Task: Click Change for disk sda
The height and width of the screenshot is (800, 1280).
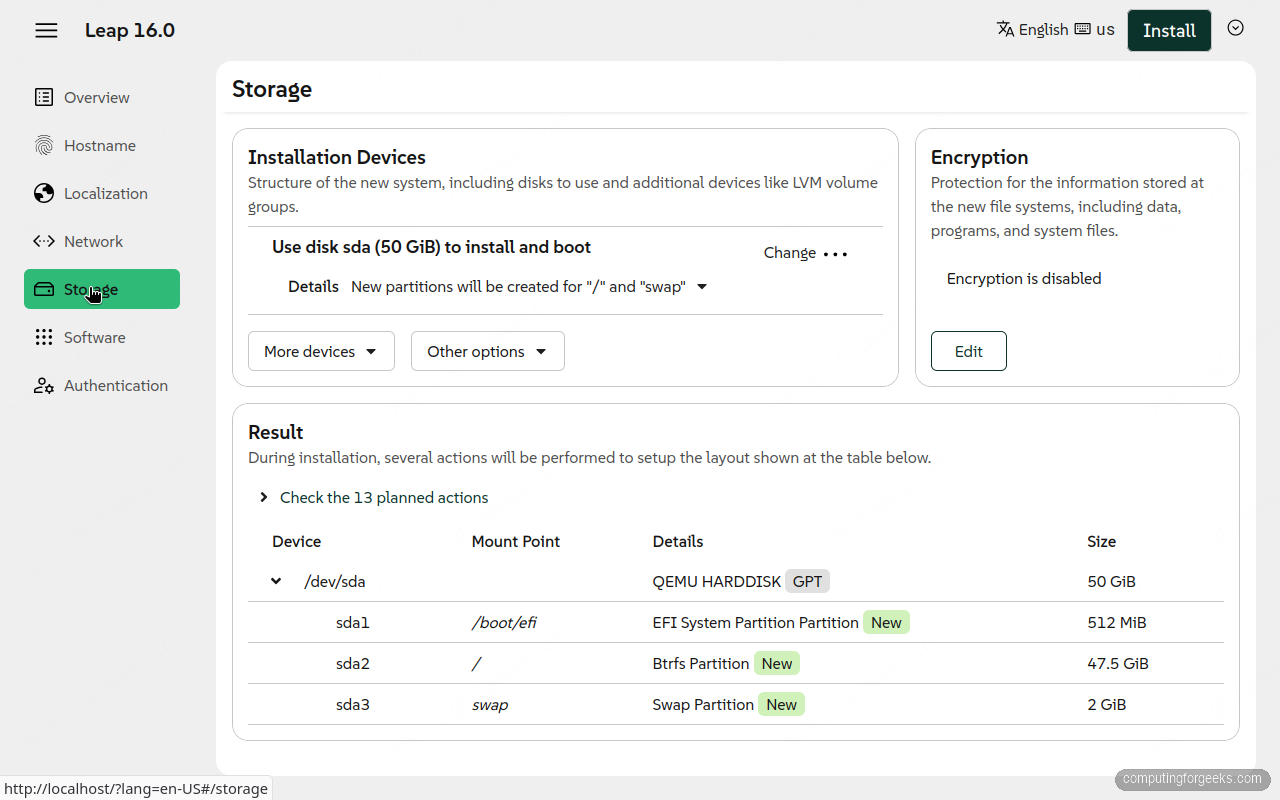Action: pos(790,253)
